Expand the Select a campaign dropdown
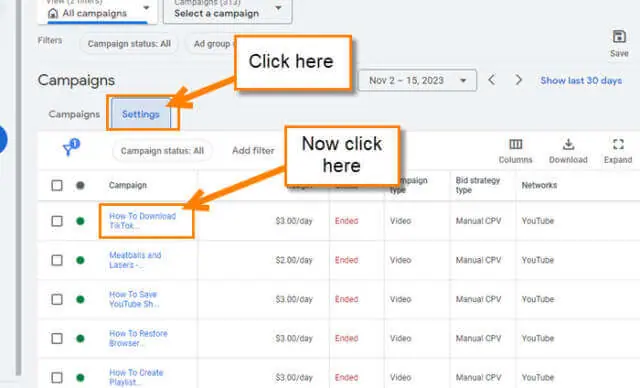 coord(227,11)
